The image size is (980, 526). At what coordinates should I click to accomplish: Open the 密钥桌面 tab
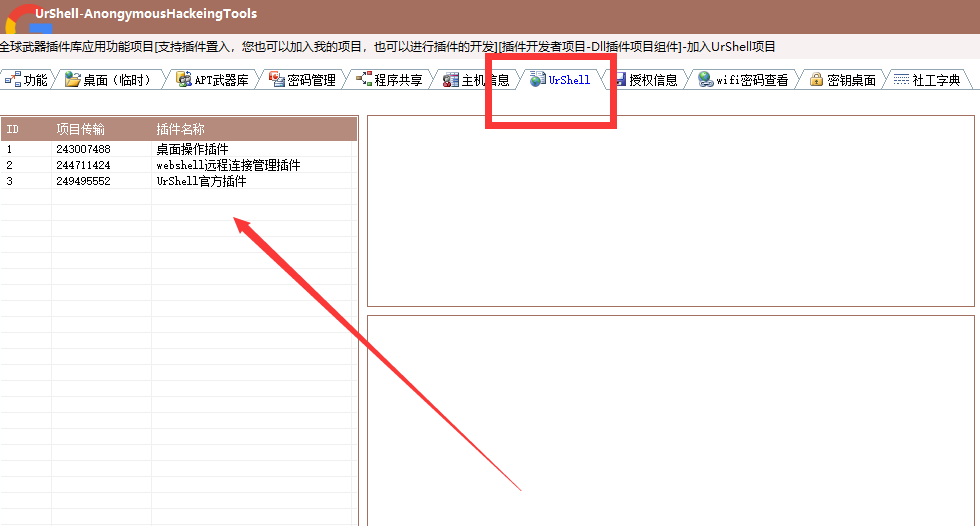843,80
